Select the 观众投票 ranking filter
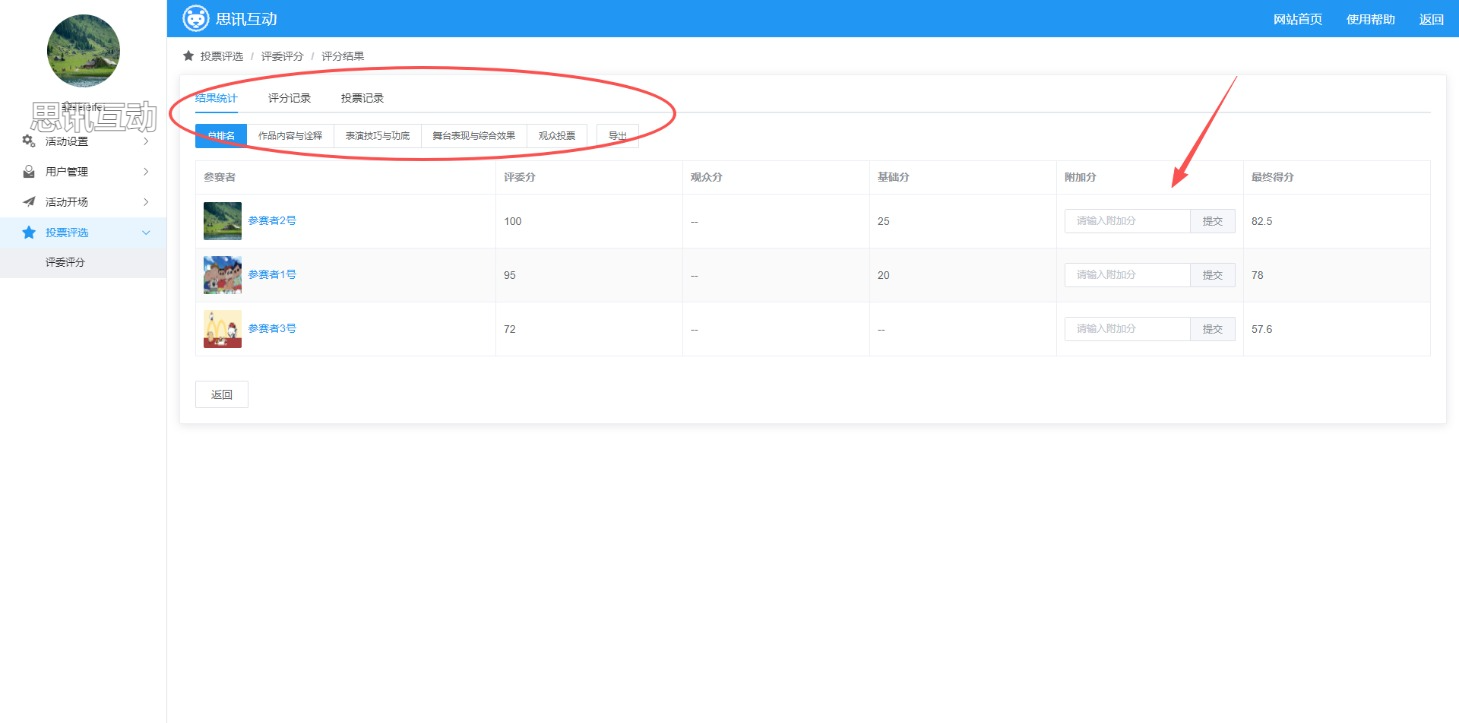1459x723 pixels. click(x=556, y=136)
